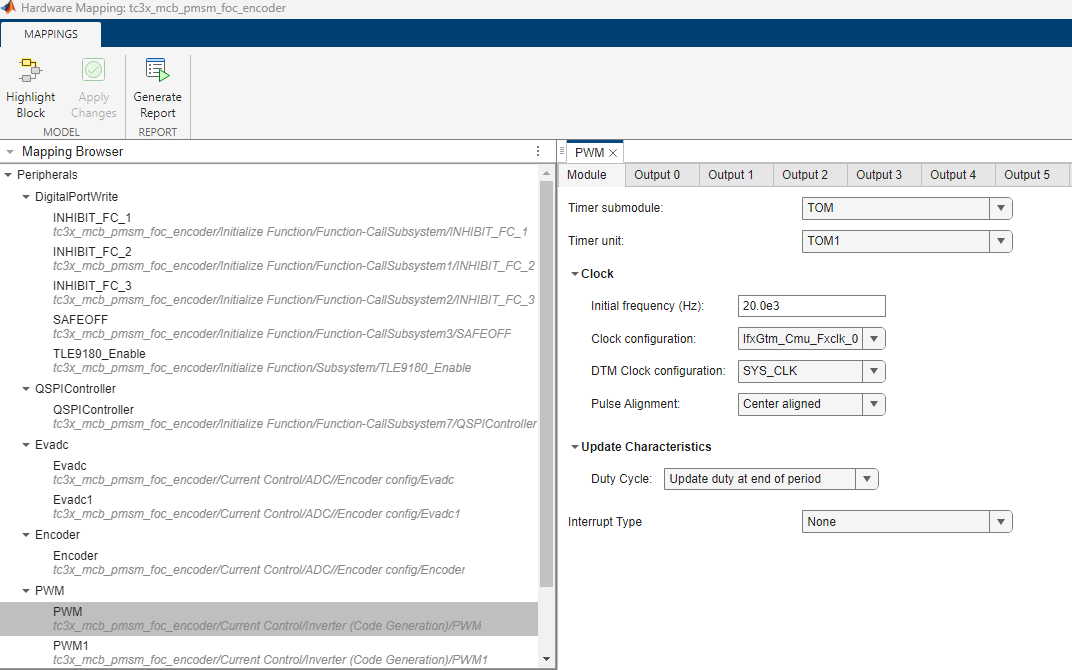This screenshot has width=1072, height=670.
Task: Select the QSPIController child item
Action: pos(269,417)
